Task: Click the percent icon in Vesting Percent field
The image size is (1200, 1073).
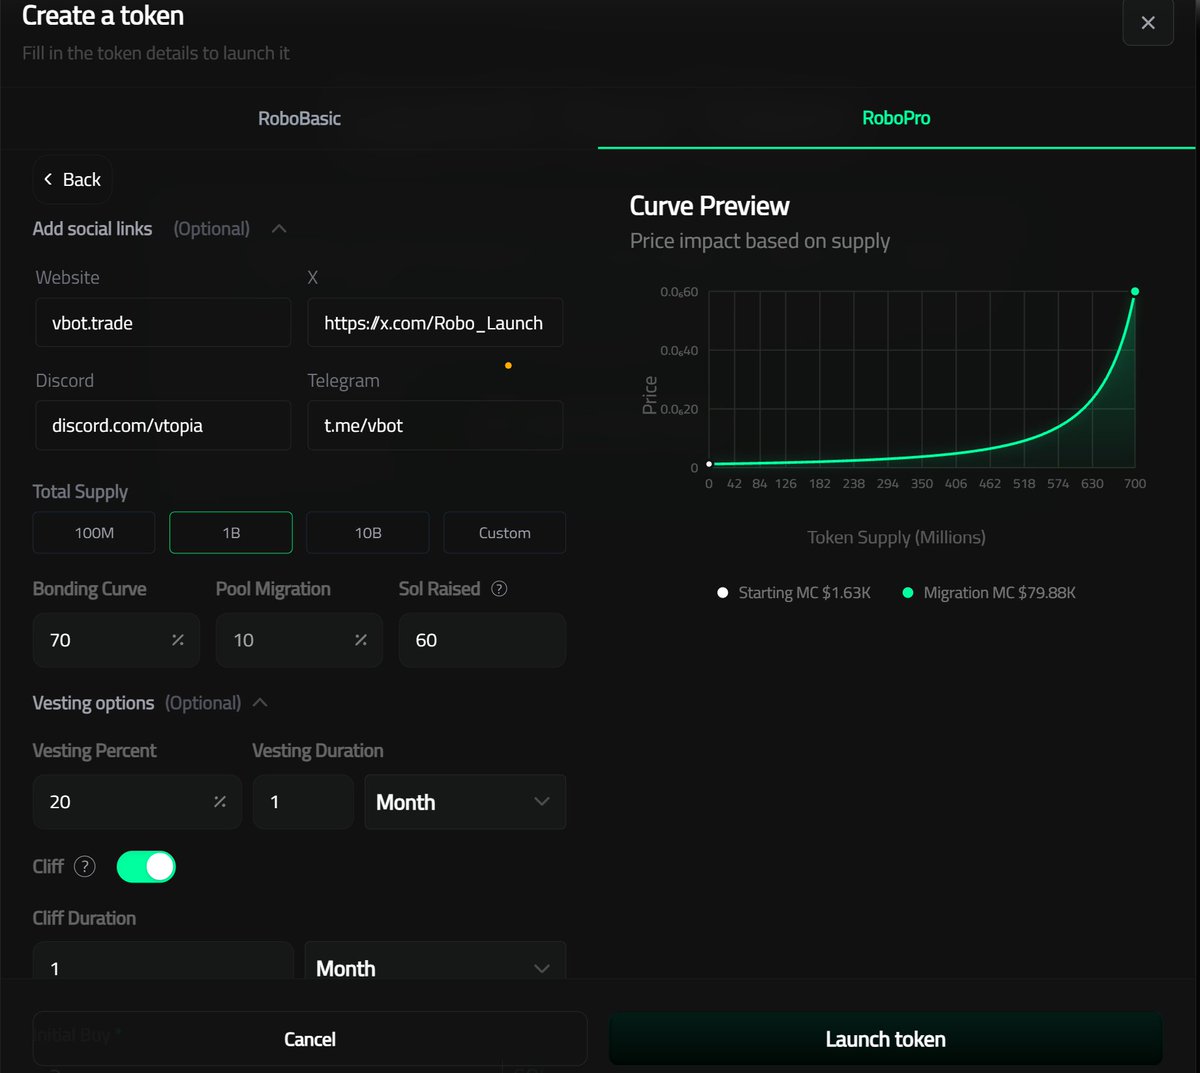Action: [221, 801]
